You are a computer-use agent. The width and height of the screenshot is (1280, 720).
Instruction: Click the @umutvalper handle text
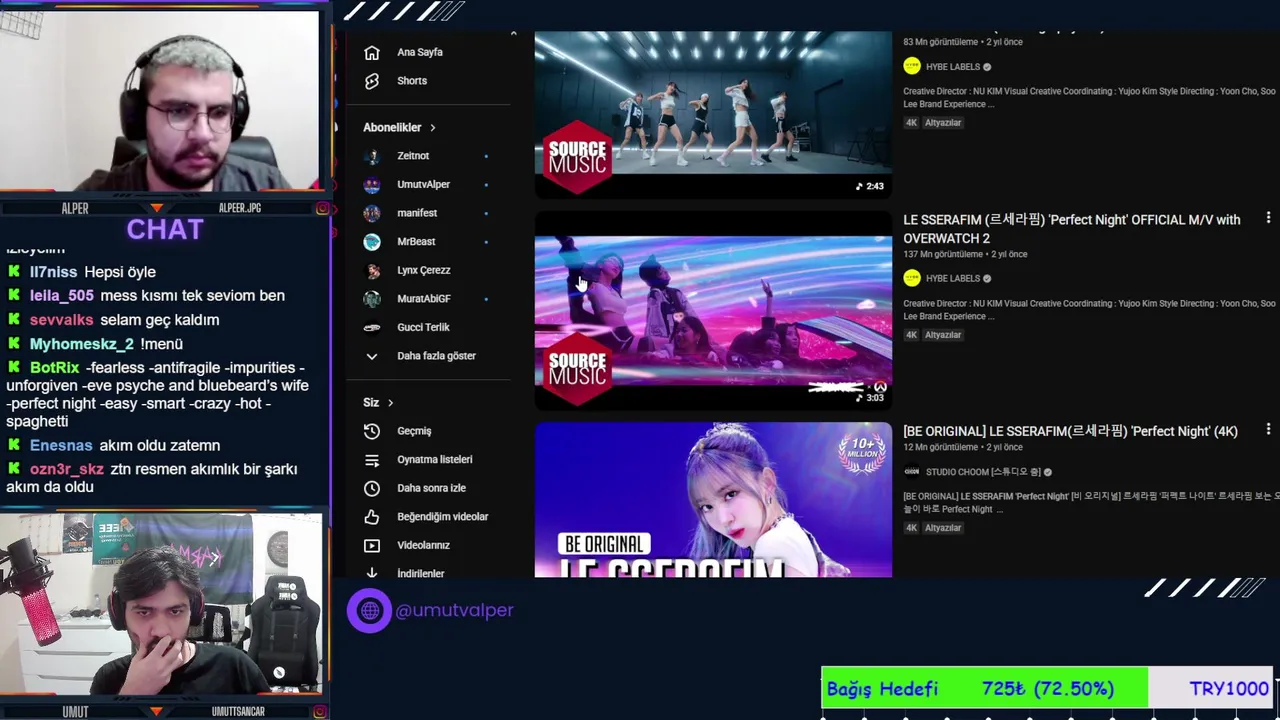coord(454,610)
